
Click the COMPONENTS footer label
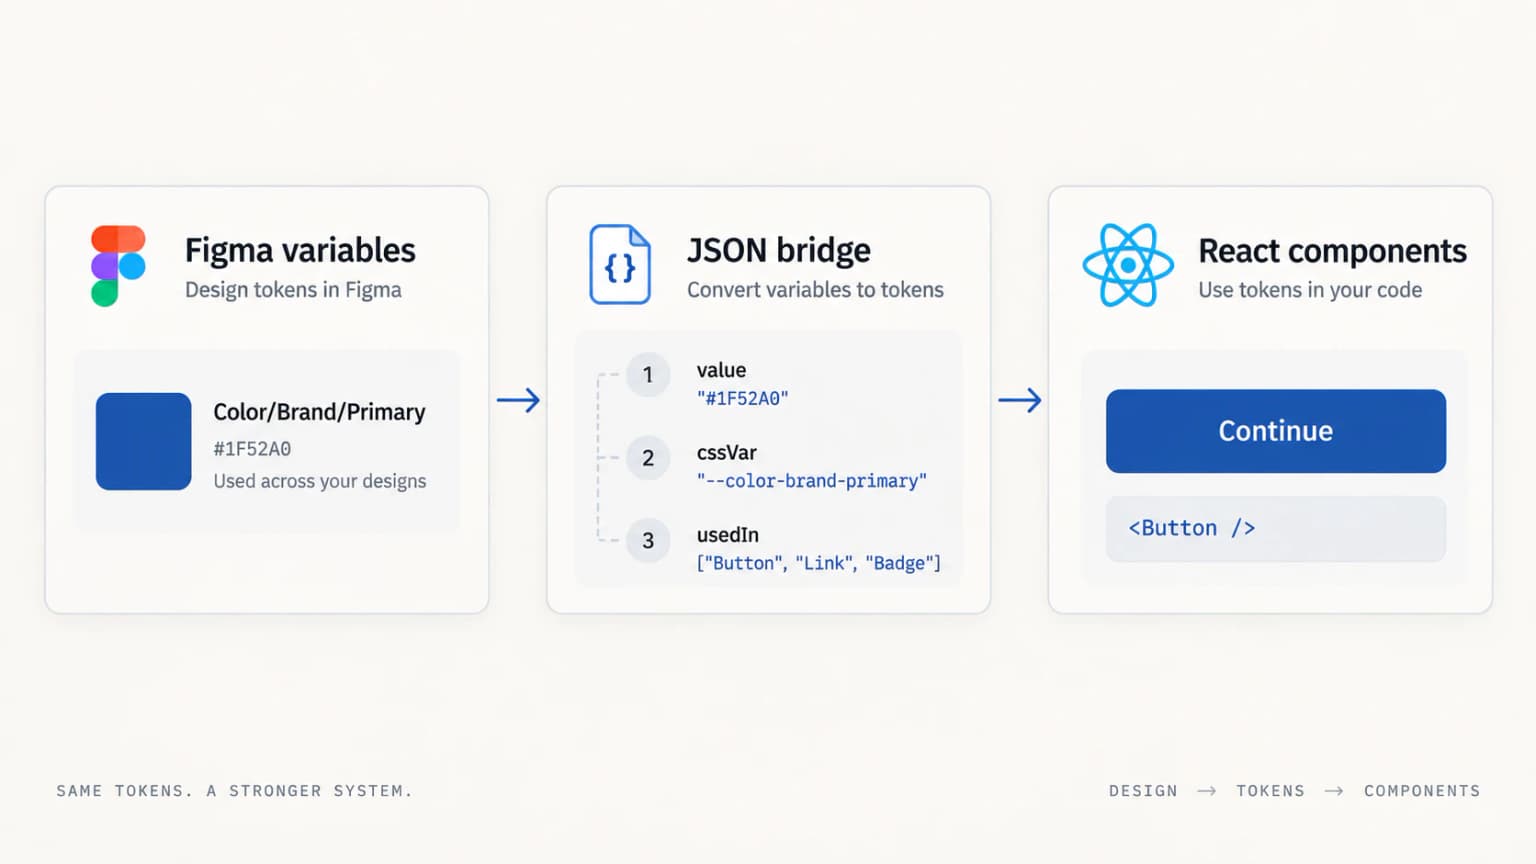[1422, 791]
